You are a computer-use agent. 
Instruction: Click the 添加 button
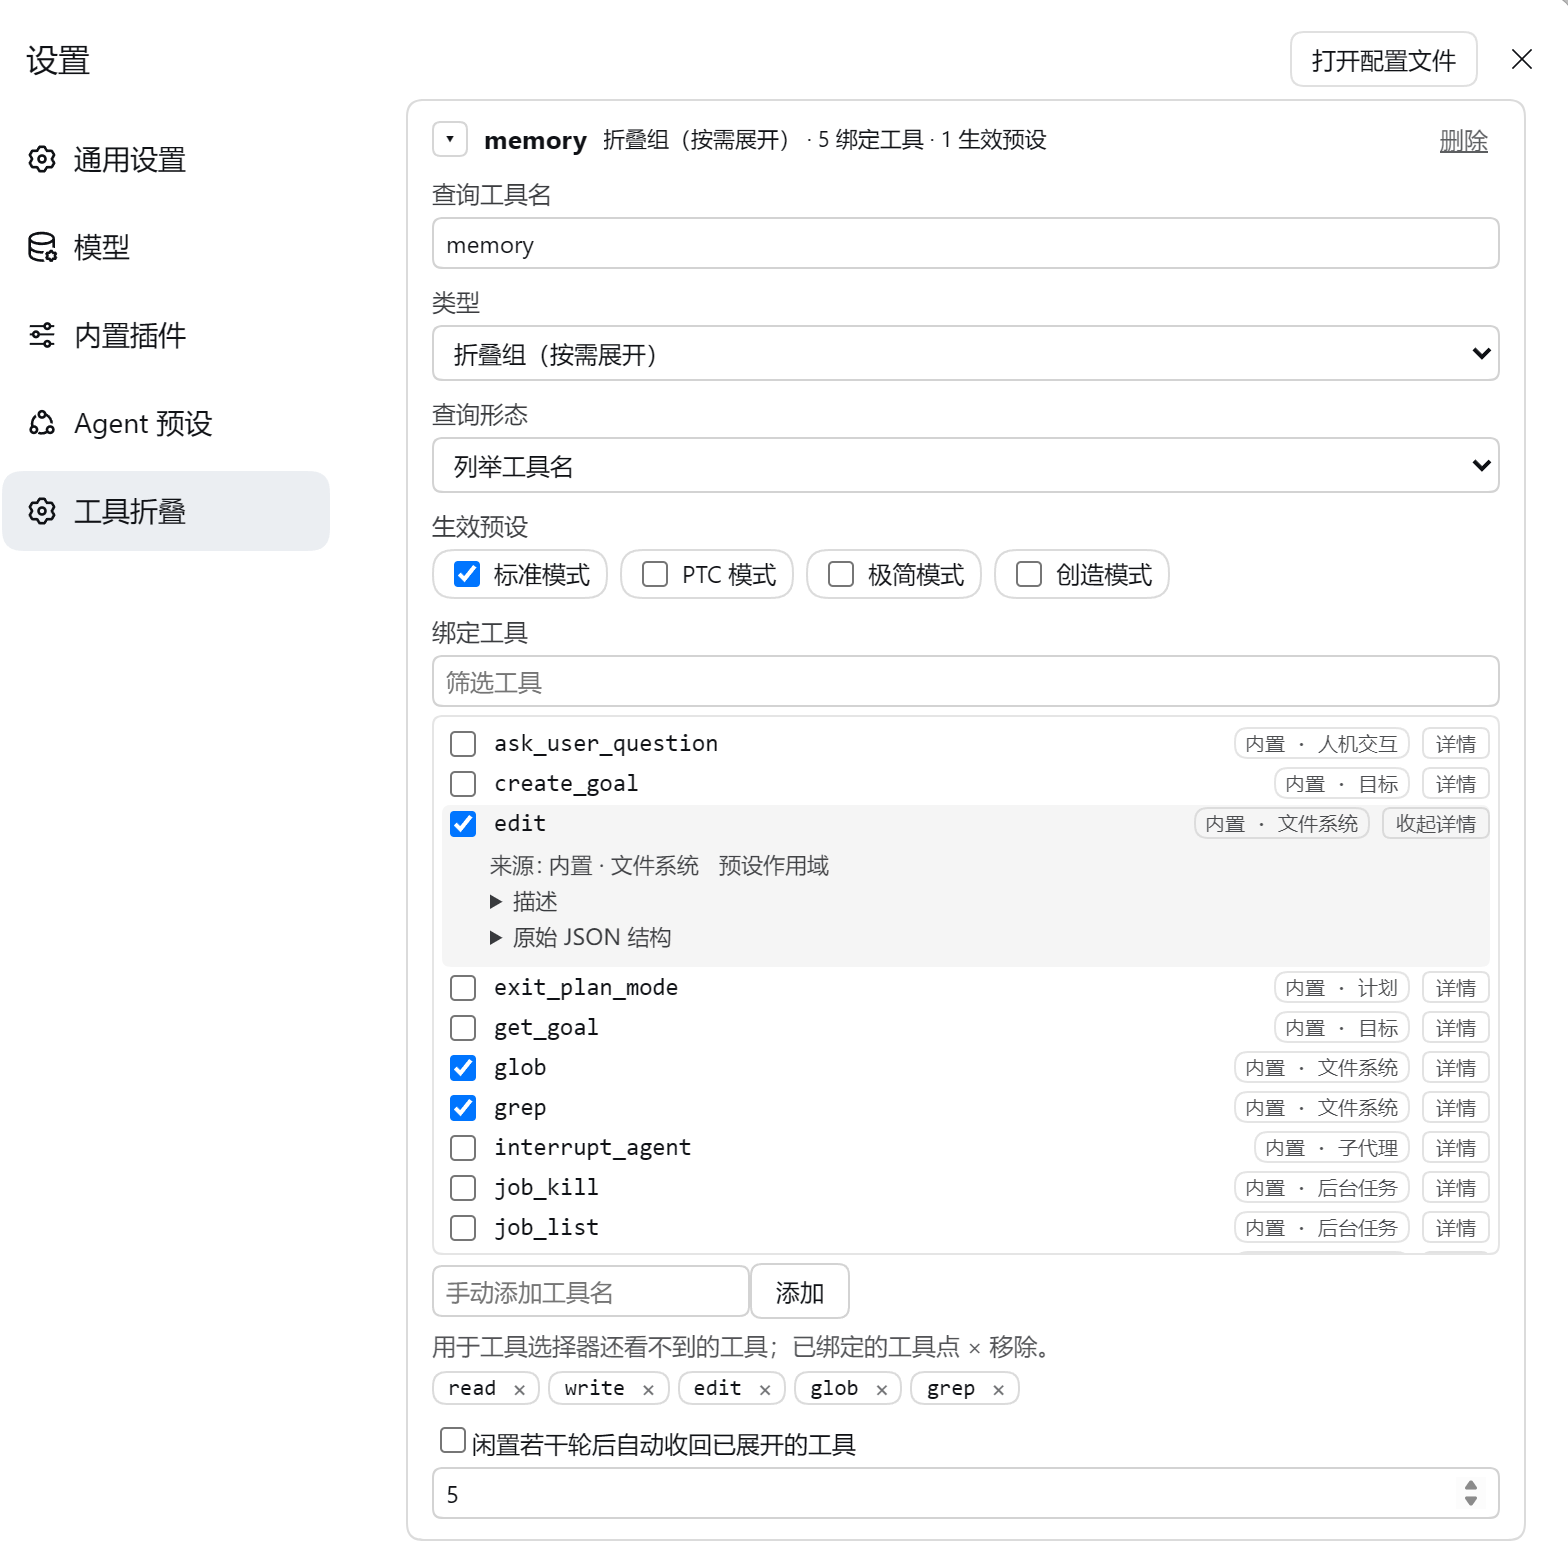(800, 1292)
